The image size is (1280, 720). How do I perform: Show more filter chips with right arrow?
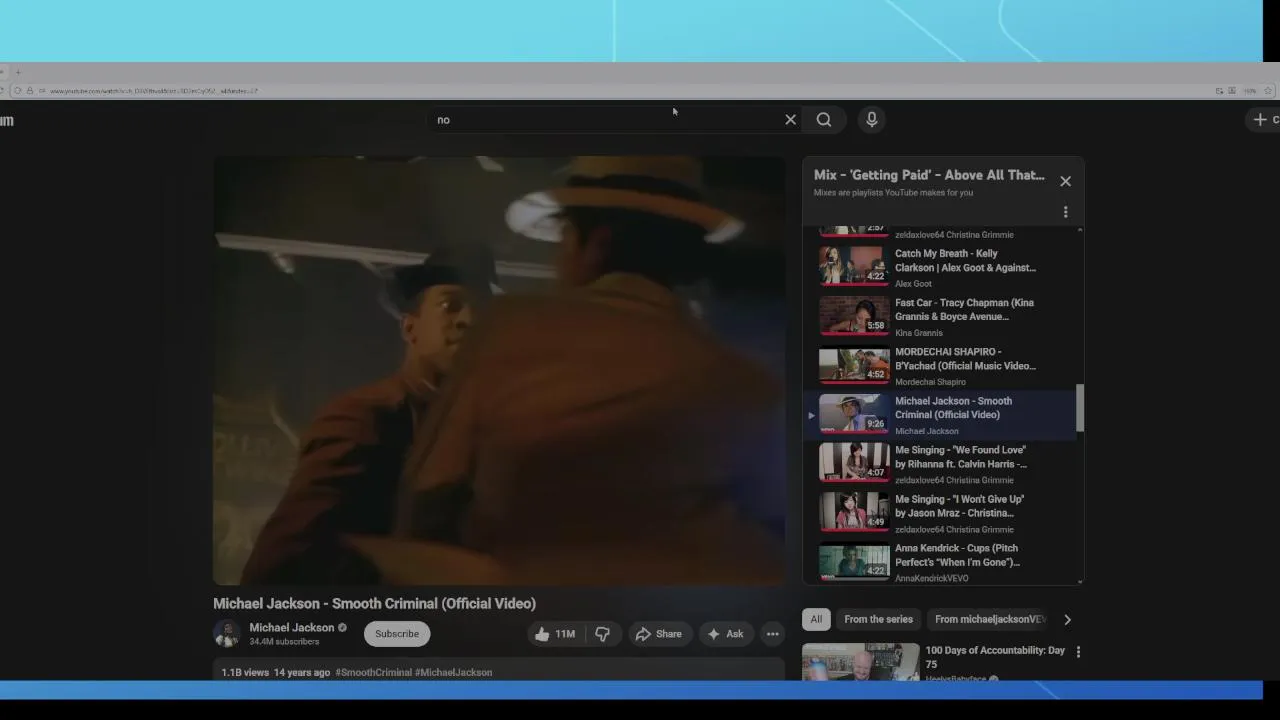click(x=1067, y=620)
